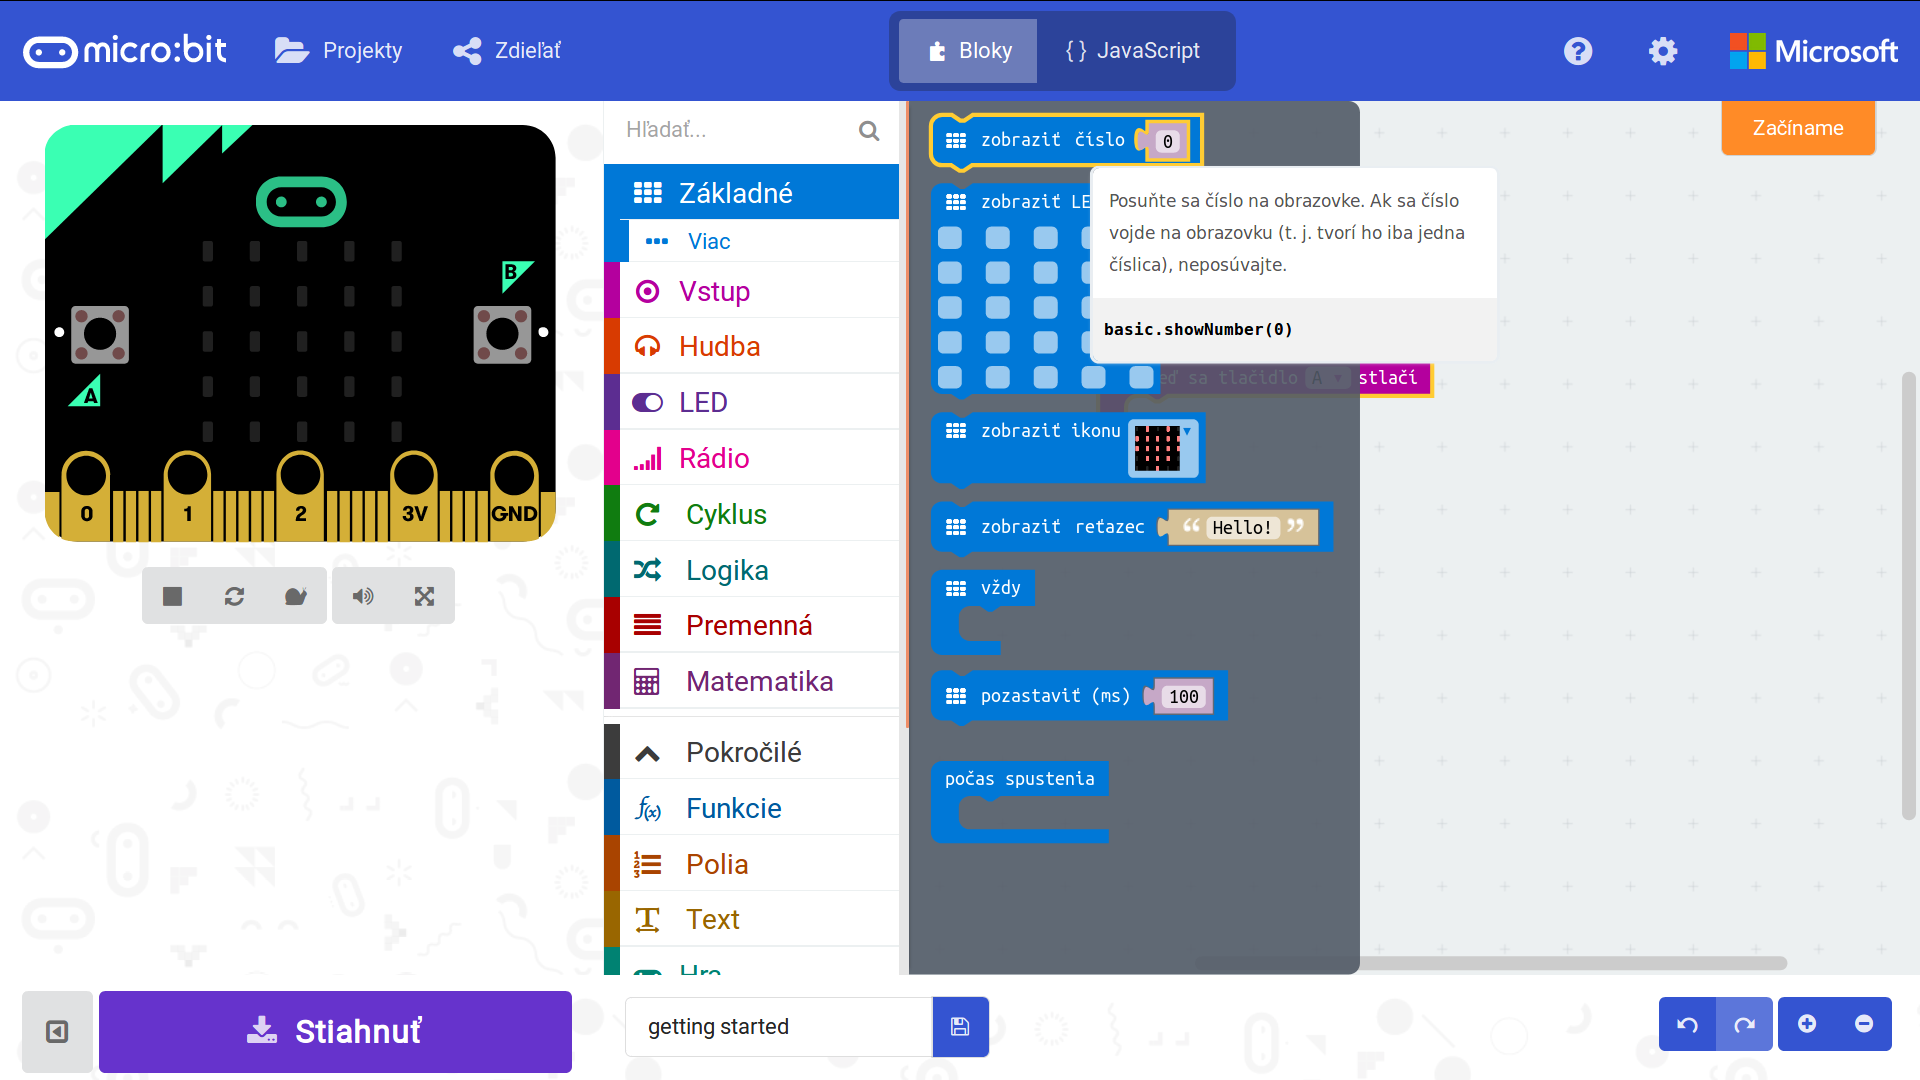Zoom in the workspace

(x=1806, y=1024)
